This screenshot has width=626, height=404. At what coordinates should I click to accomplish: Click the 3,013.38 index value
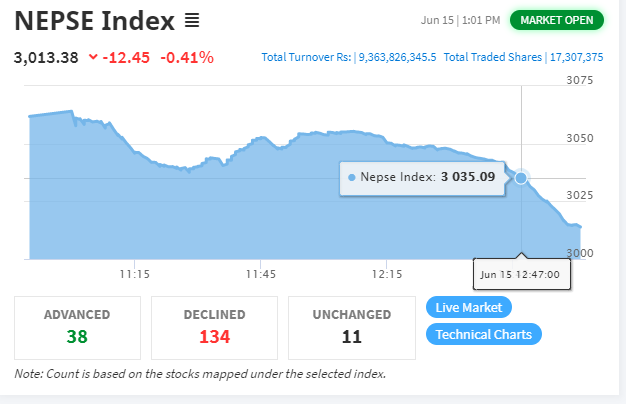click(46, 57)
